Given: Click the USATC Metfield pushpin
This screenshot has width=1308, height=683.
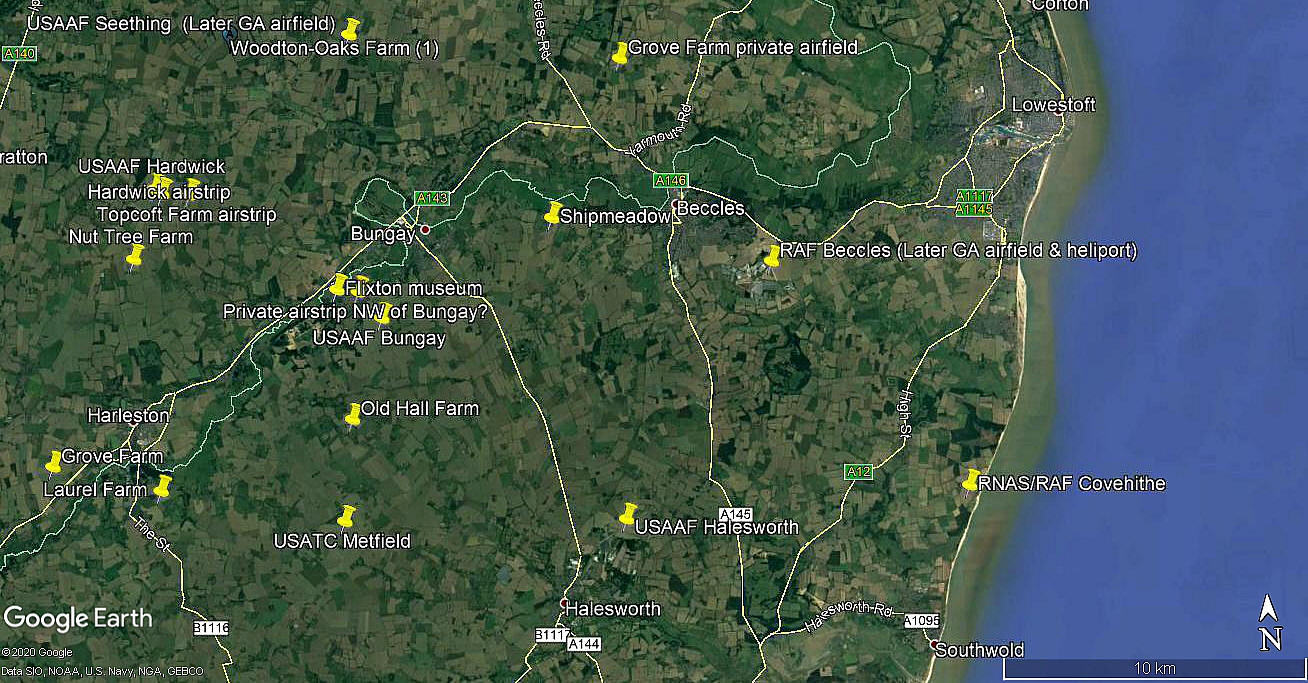Looking at the screenshot, I should click(x=346, y=516).
